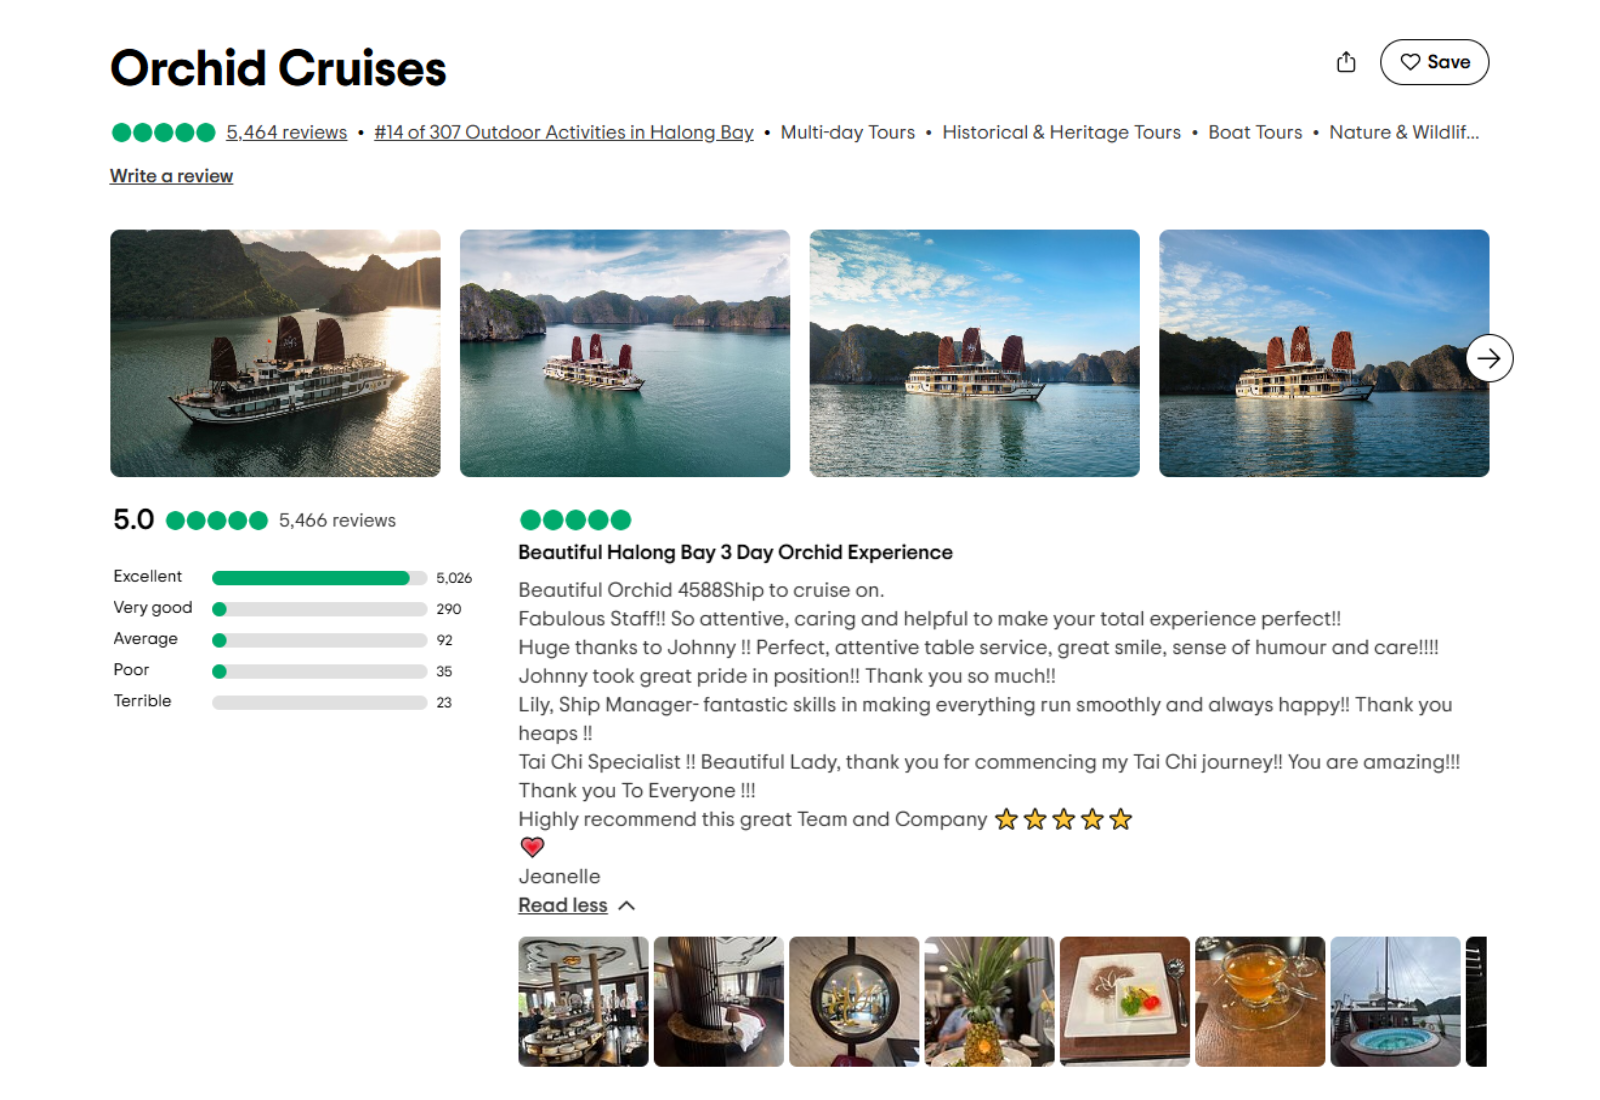Collapse the review using Read less
This screenshot has height=1100, width=1600.
[x=562, y=904]
